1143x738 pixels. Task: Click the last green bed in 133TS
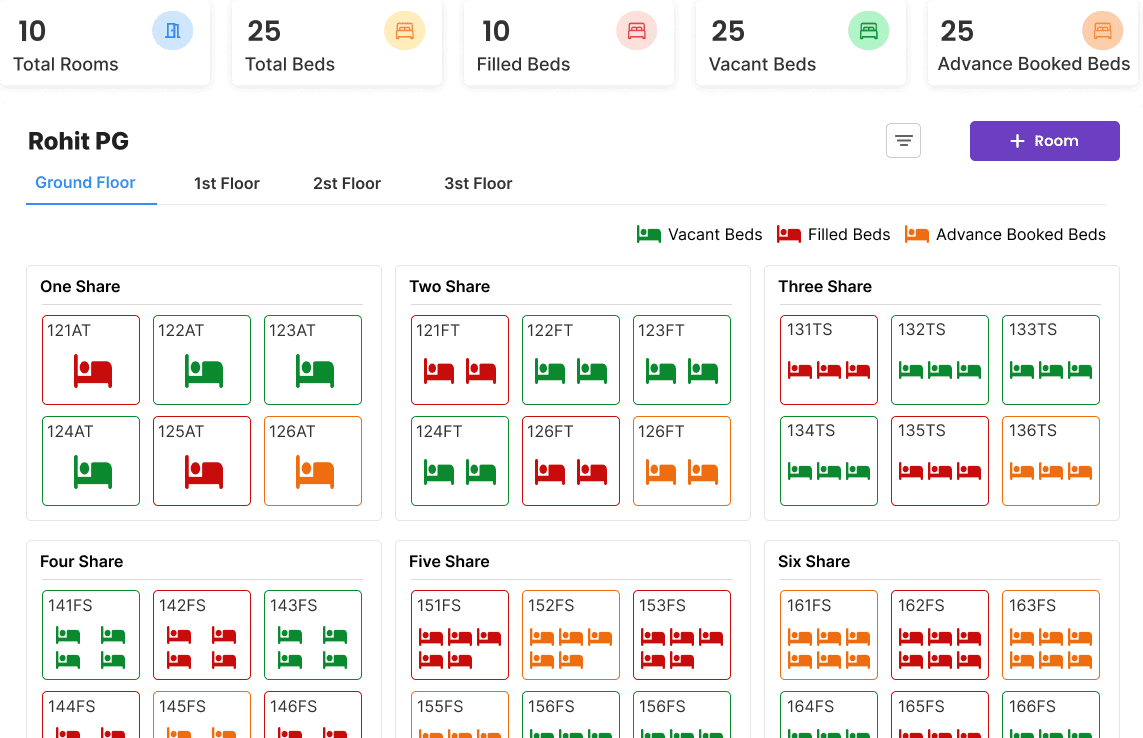click(1080, 370)
